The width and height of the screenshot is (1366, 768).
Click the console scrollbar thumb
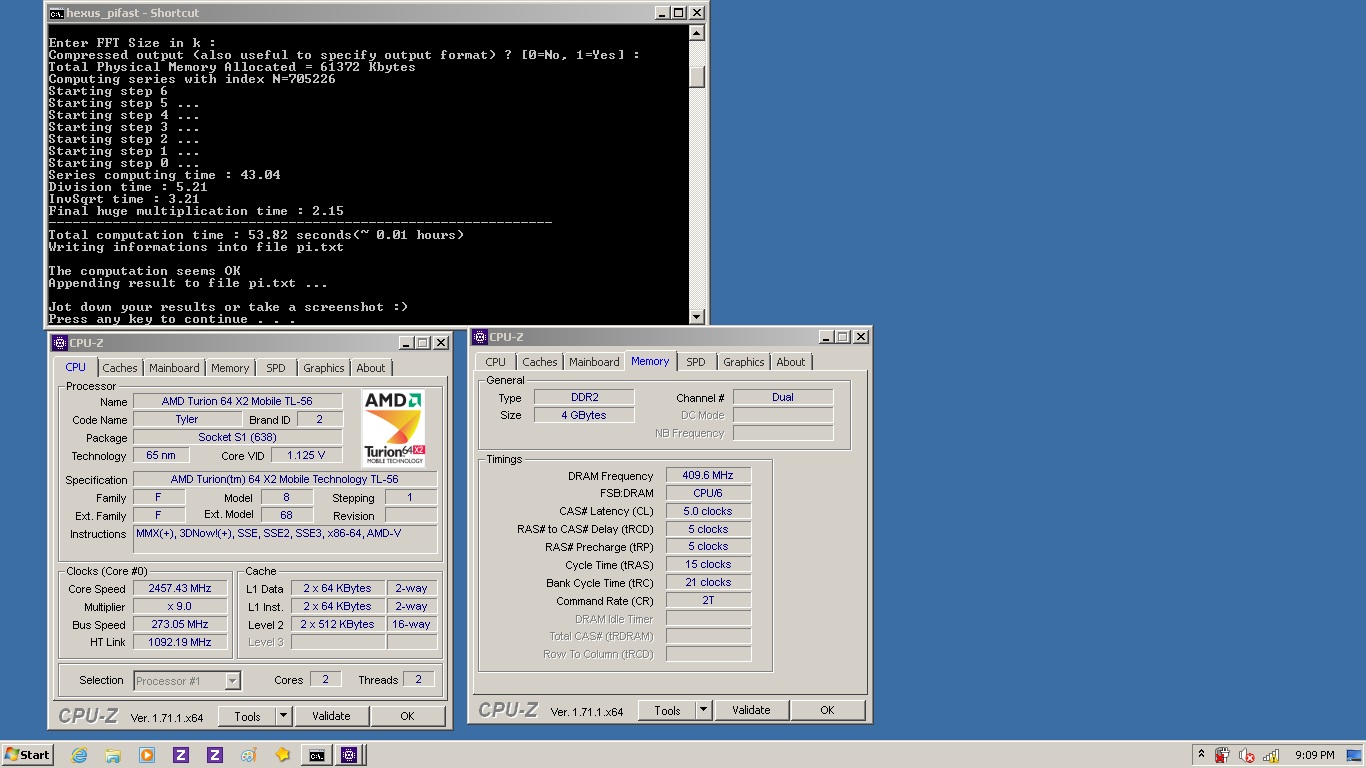[x=697, y=77]
